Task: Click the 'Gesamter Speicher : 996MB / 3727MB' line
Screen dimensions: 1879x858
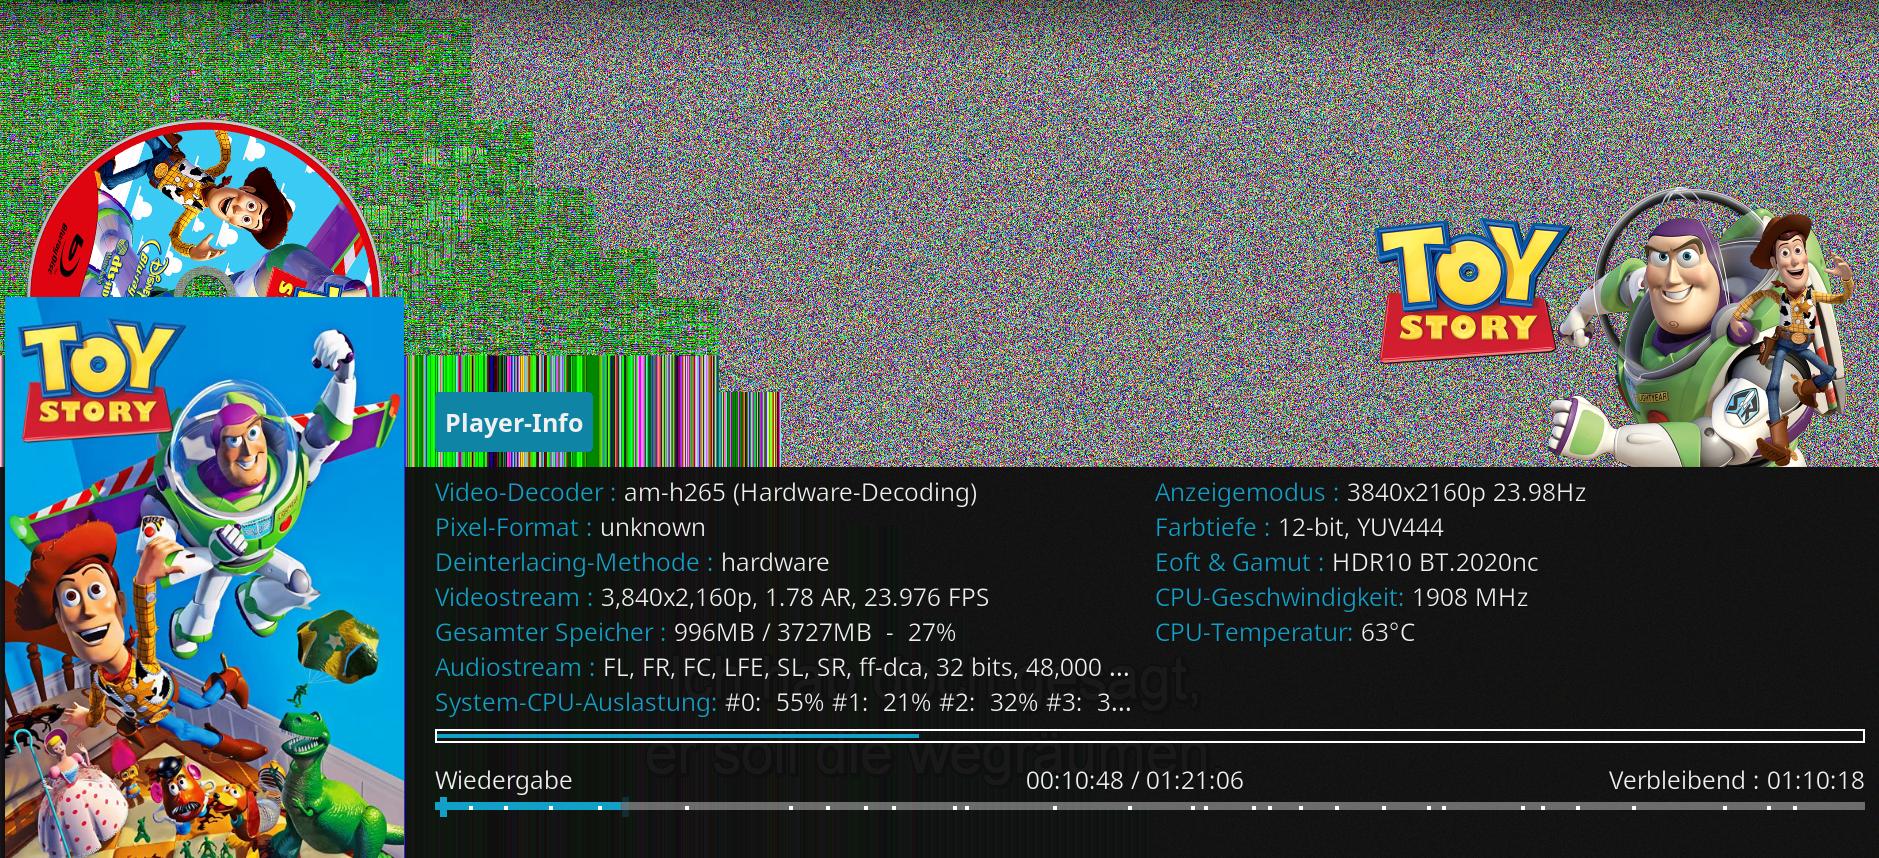Action: [x=695, y=632]
